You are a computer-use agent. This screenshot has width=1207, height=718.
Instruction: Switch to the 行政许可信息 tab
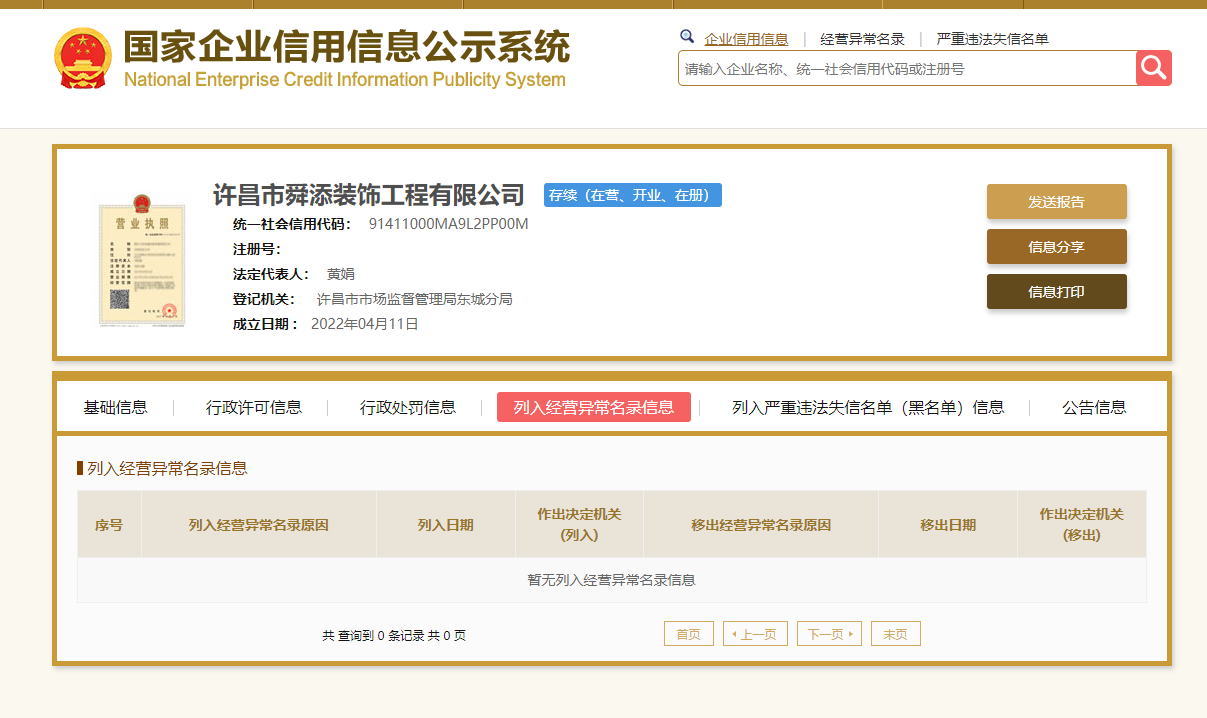click(254, 407)
